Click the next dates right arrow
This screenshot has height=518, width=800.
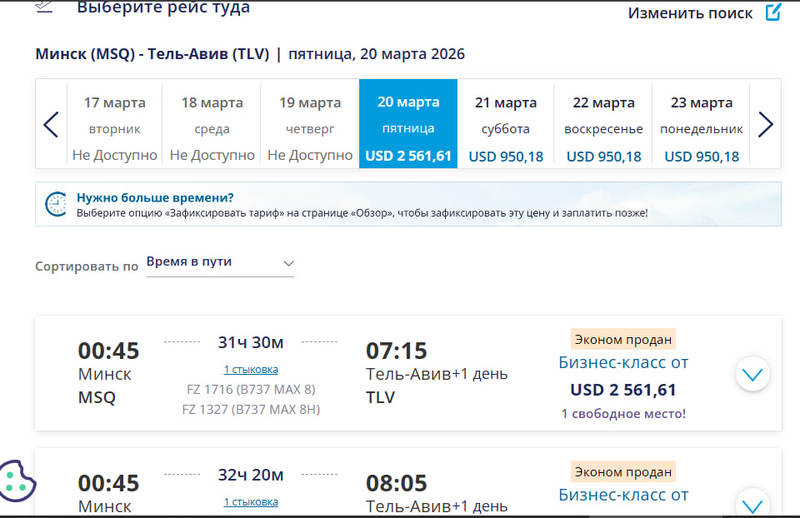coord(765,125)
